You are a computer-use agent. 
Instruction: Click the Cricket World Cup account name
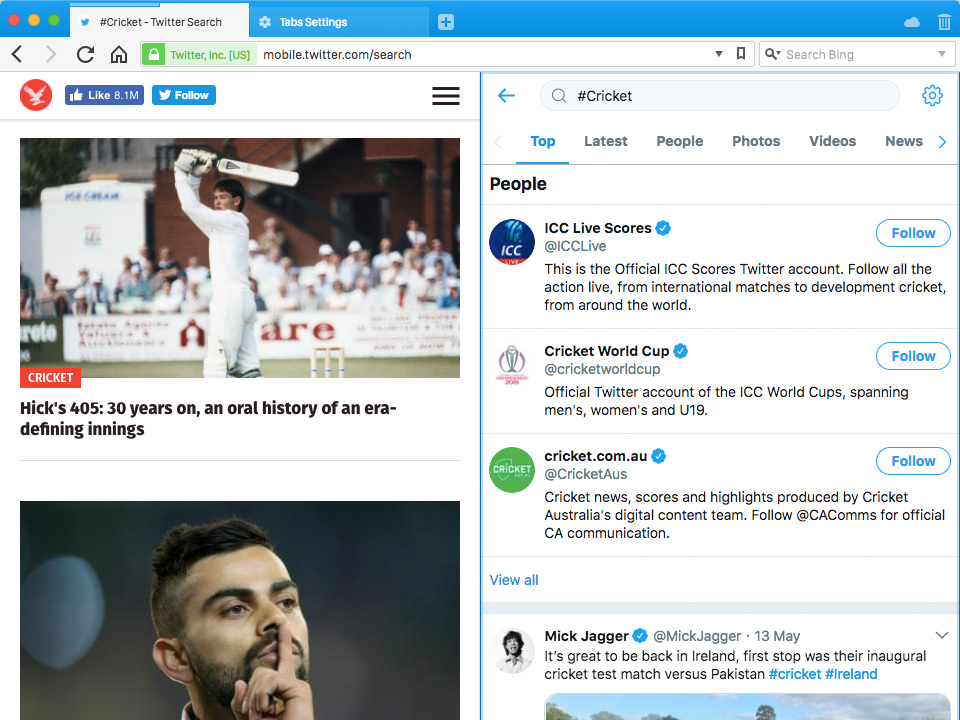[607, 351]
